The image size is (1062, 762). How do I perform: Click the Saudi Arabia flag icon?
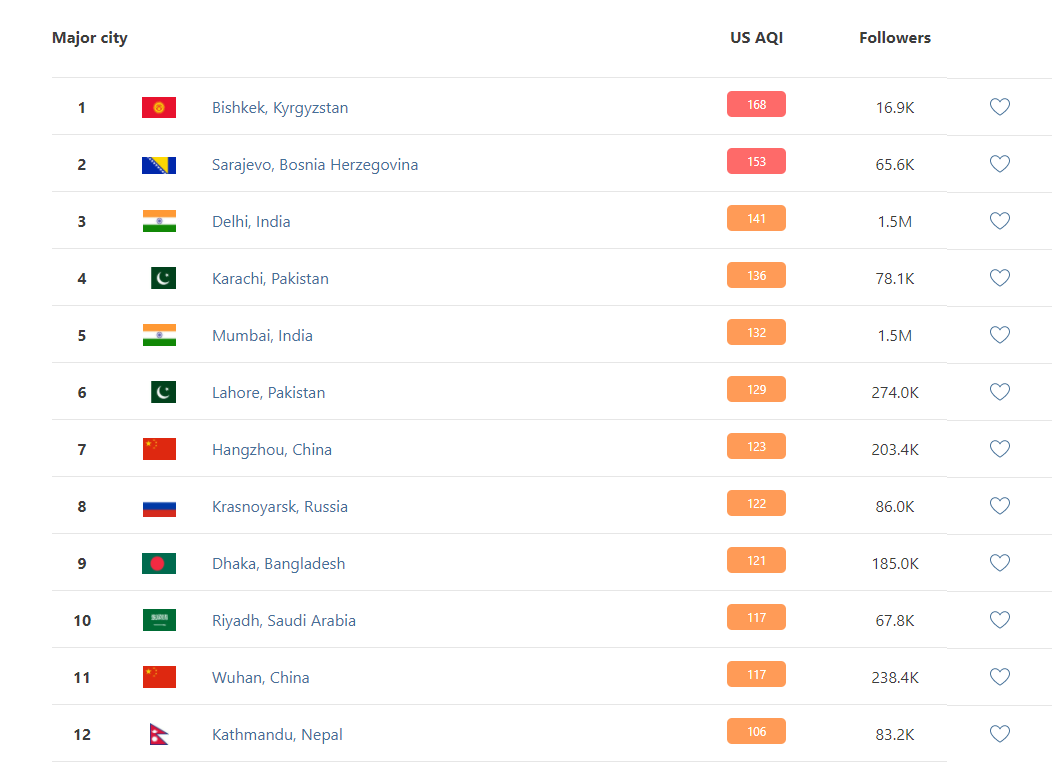tap(159, 620)
